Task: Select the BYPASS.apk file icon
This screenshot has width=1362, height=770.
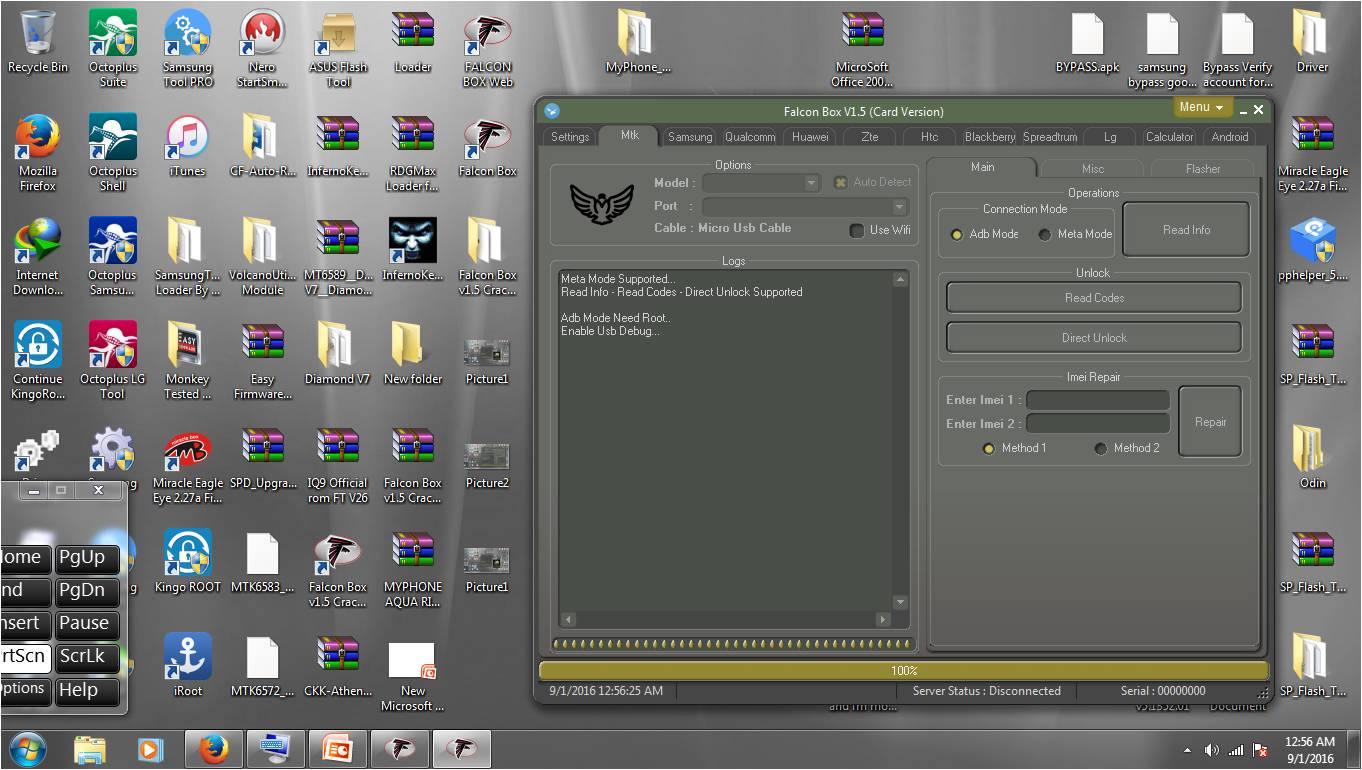Action: (x=1087, y=41)
